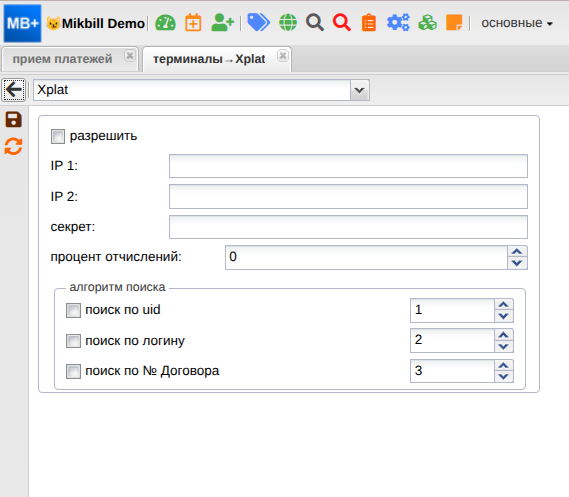Click the green cubes icon
The image size is (569, 497).
coord(427,23)
